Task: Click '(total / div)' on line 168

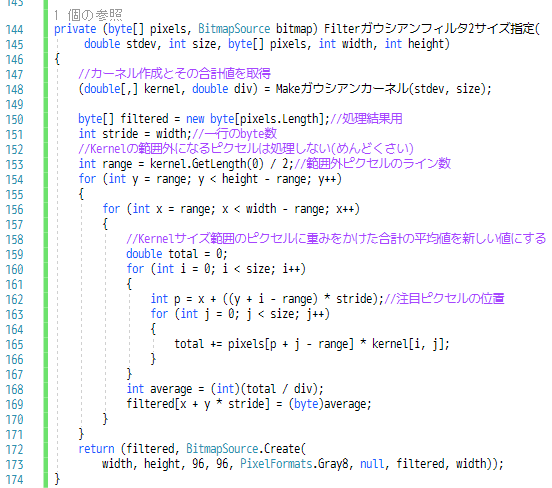Action: [x=279, y=389]
